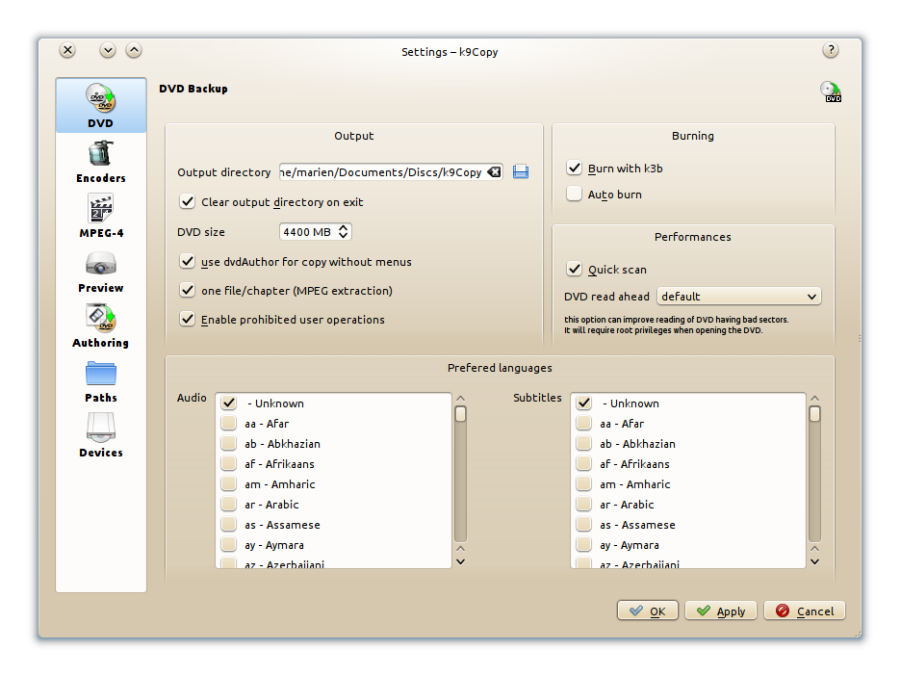This screenshot has height=676, width=900.
Task: Open the Preview settings page
Action: click(101, 271)
